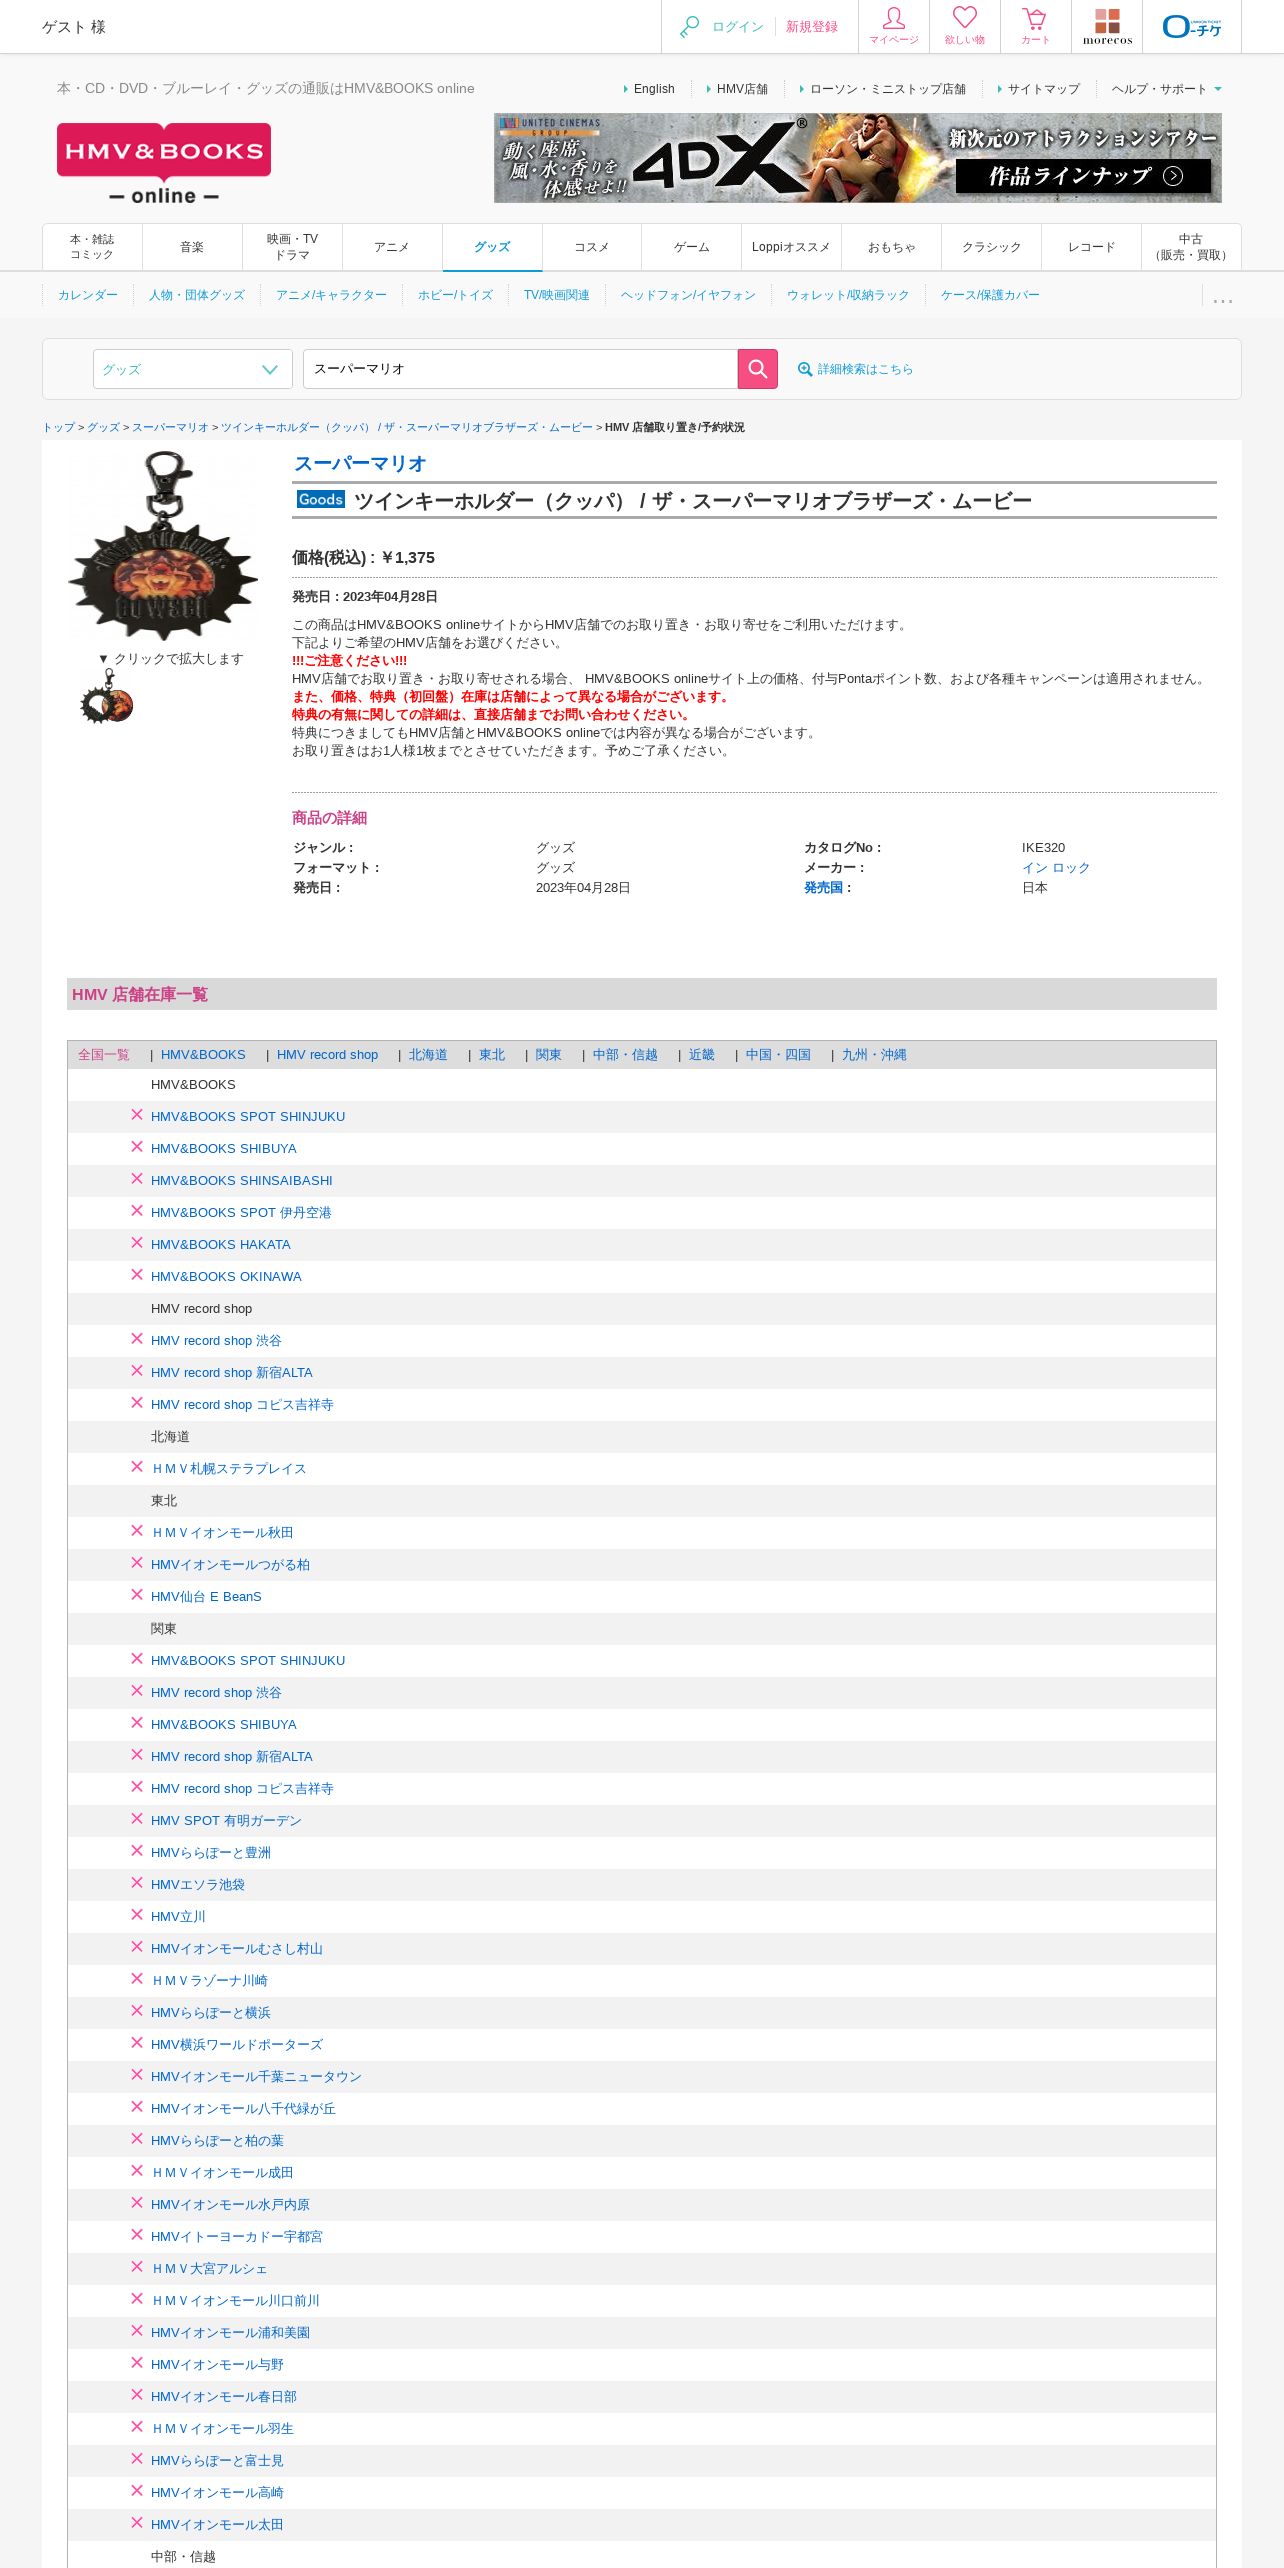Open HMV SPOT 有明ガーデン store link
This screenshot has height=2568, width=1284.
(226, 1820)
